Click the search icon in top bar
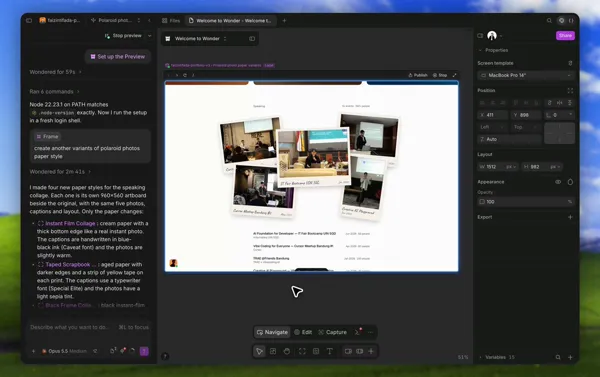 549,21
